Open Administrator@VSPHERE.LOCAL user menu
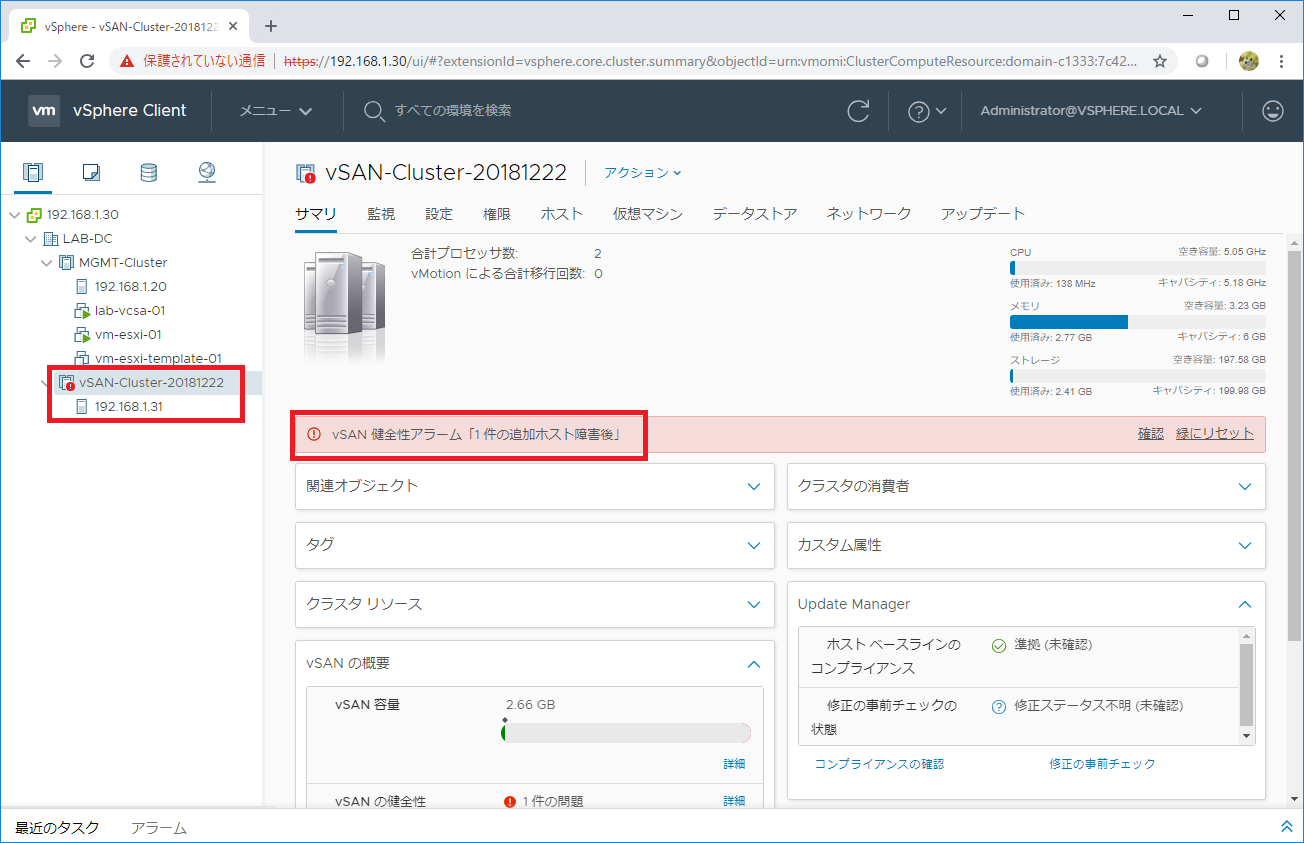1304x843 pixels. tap(1091, 111)
